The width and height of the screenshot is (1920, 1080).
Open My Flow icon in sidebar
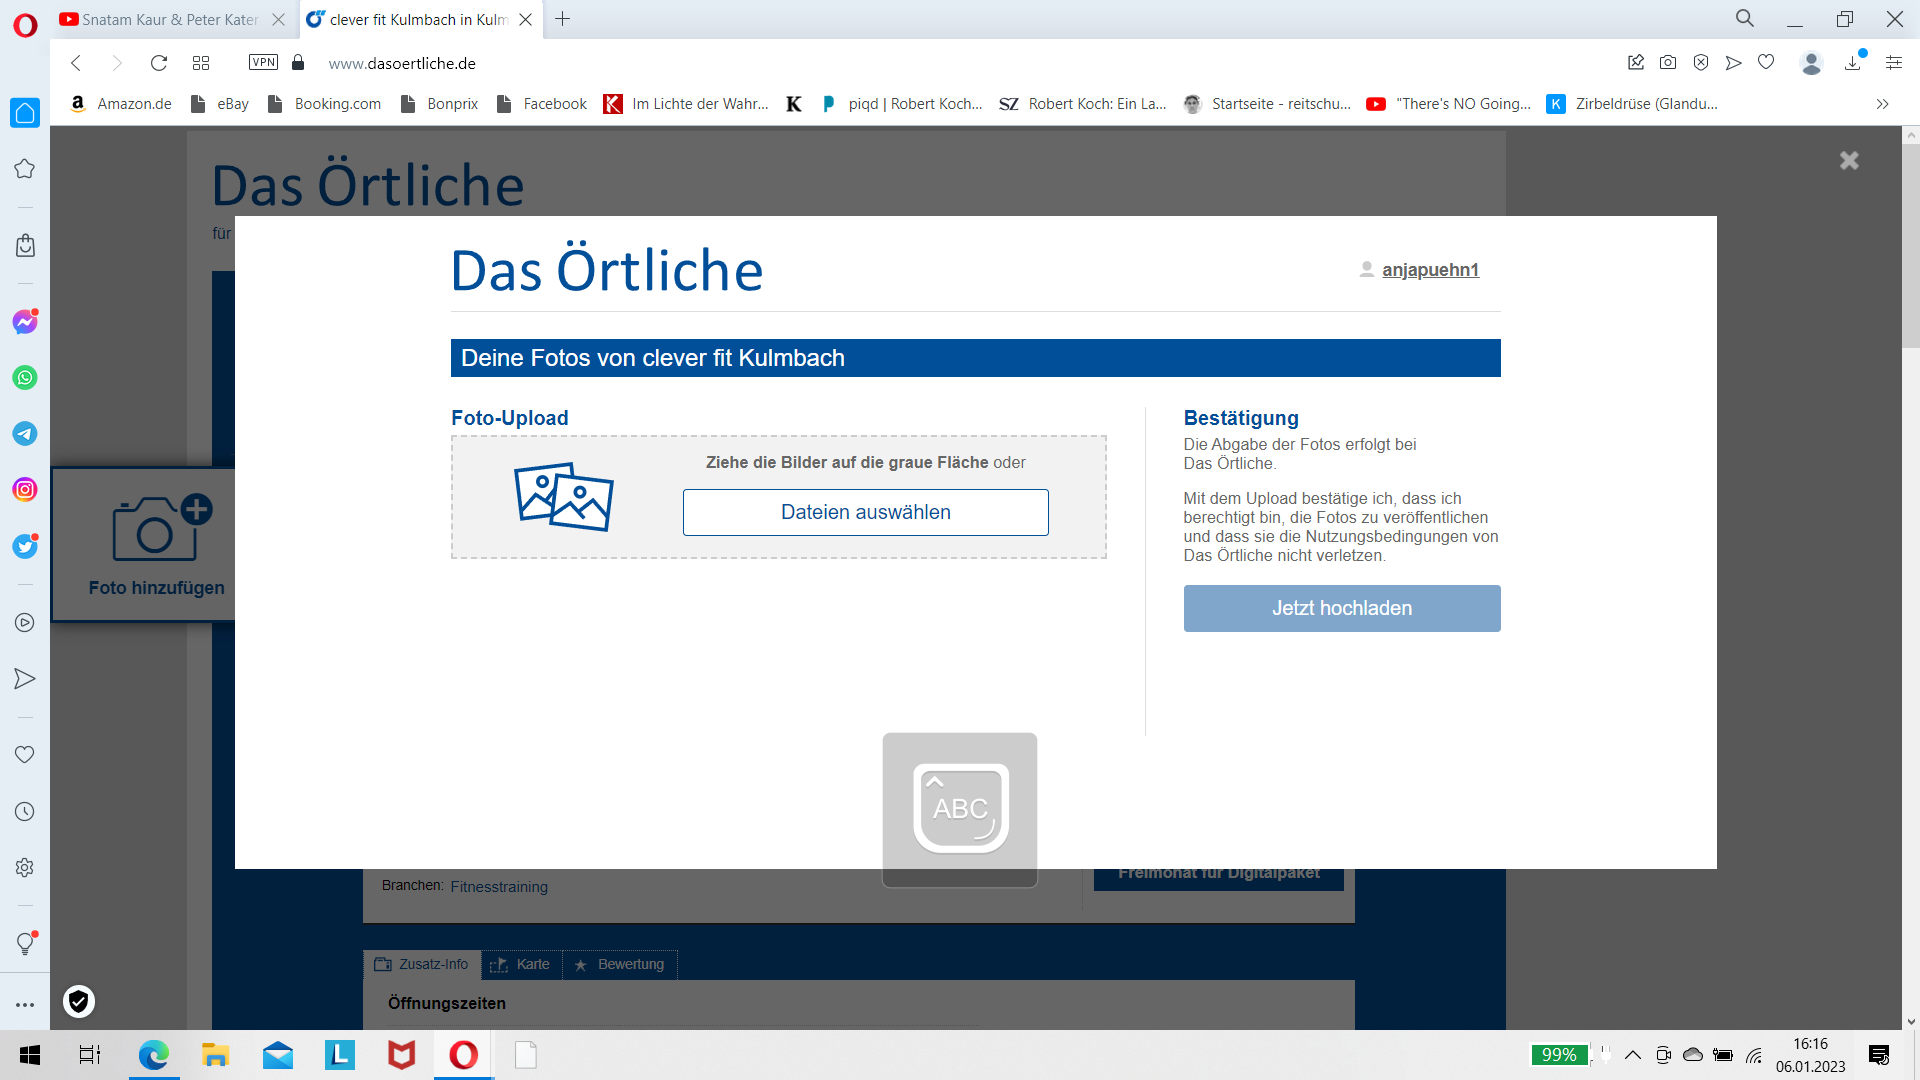point(25,679)
